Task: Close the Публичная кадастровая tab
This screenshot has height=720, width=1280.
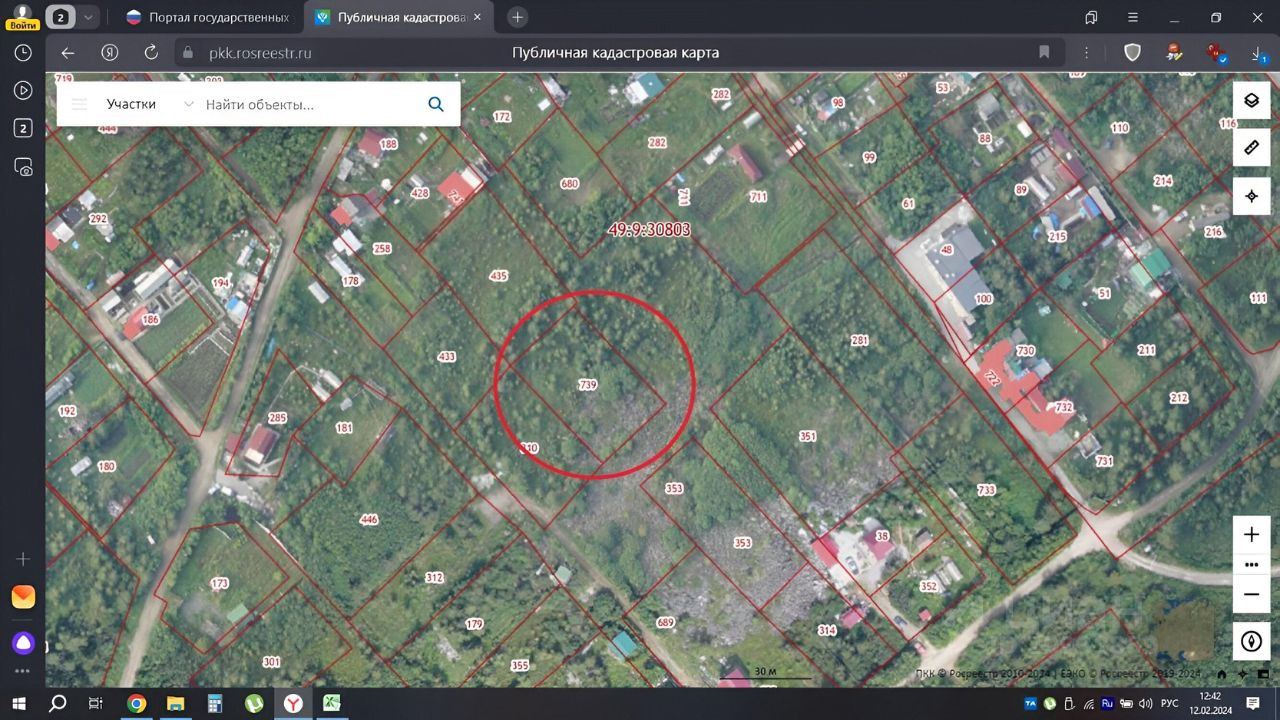Action: (476, 17)
